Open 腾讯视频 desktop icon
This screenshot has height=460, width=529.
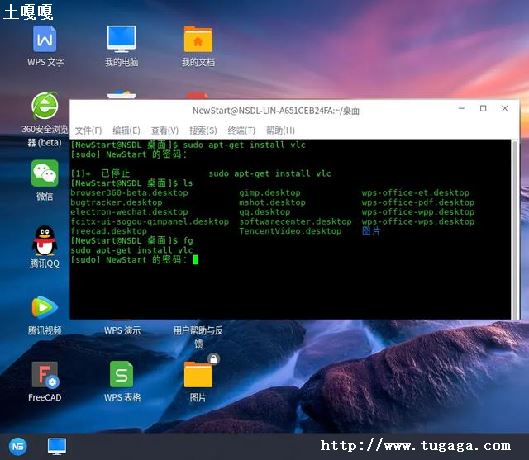pos(45,307)
